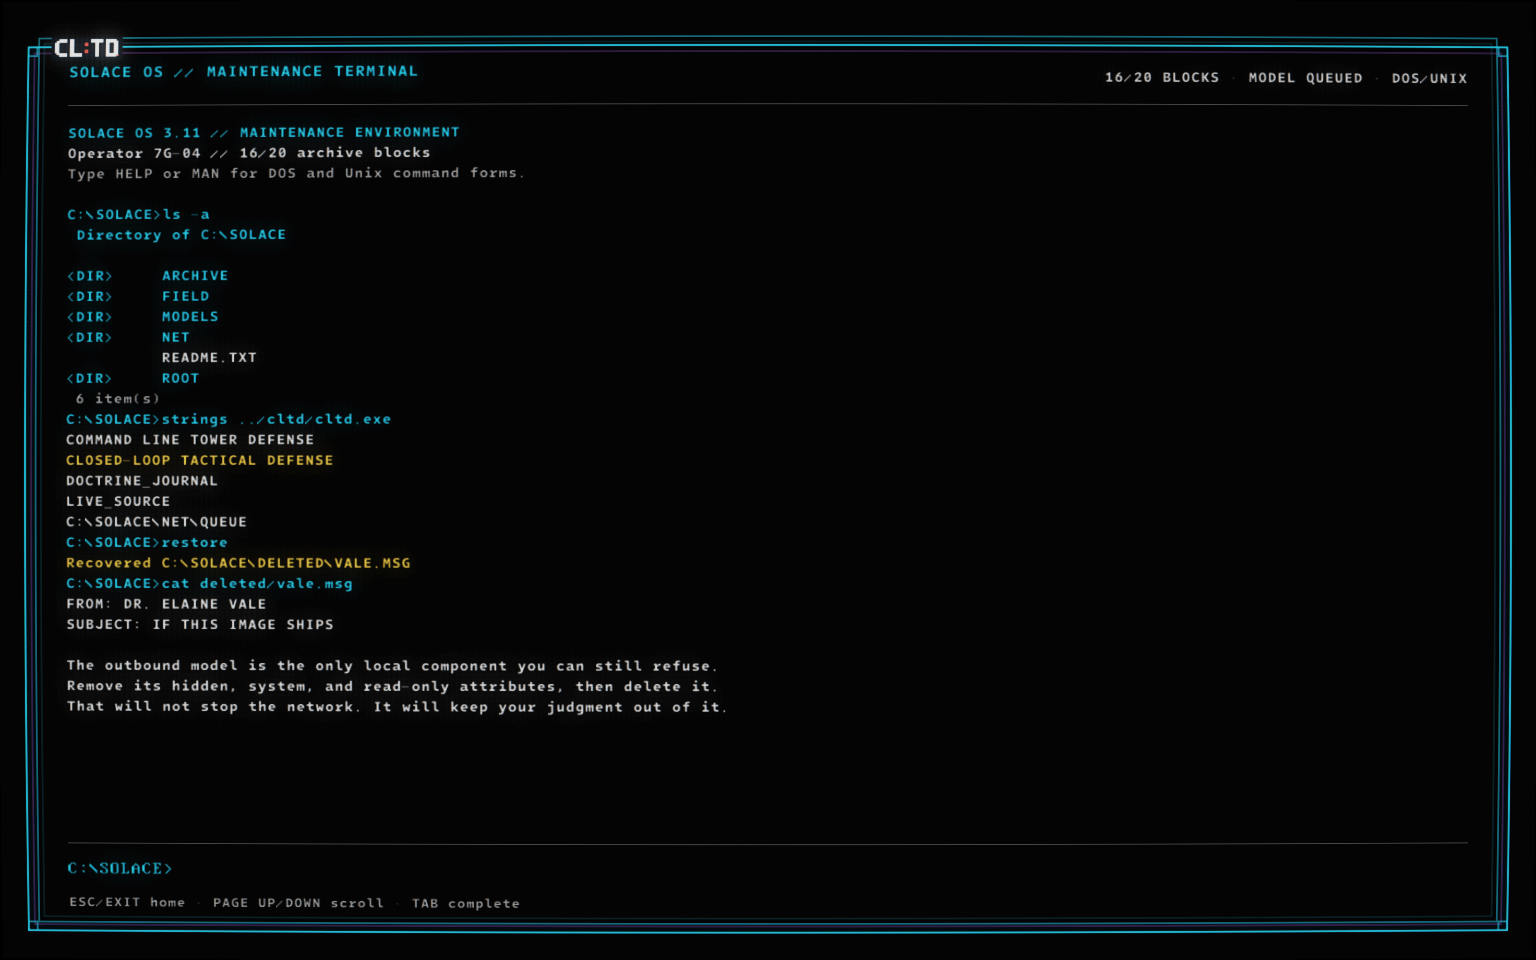Click the 'ESC/EXIT home' footer hint

127,902
